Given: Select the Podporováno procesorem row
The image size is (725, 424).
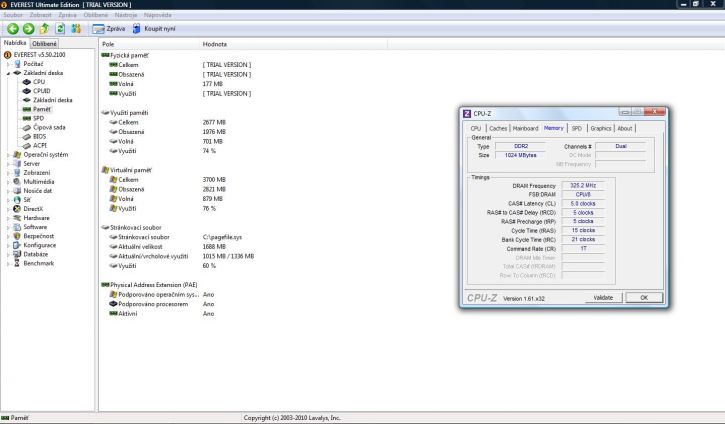Looking at the screenshot, I should (x=162, y=304).
